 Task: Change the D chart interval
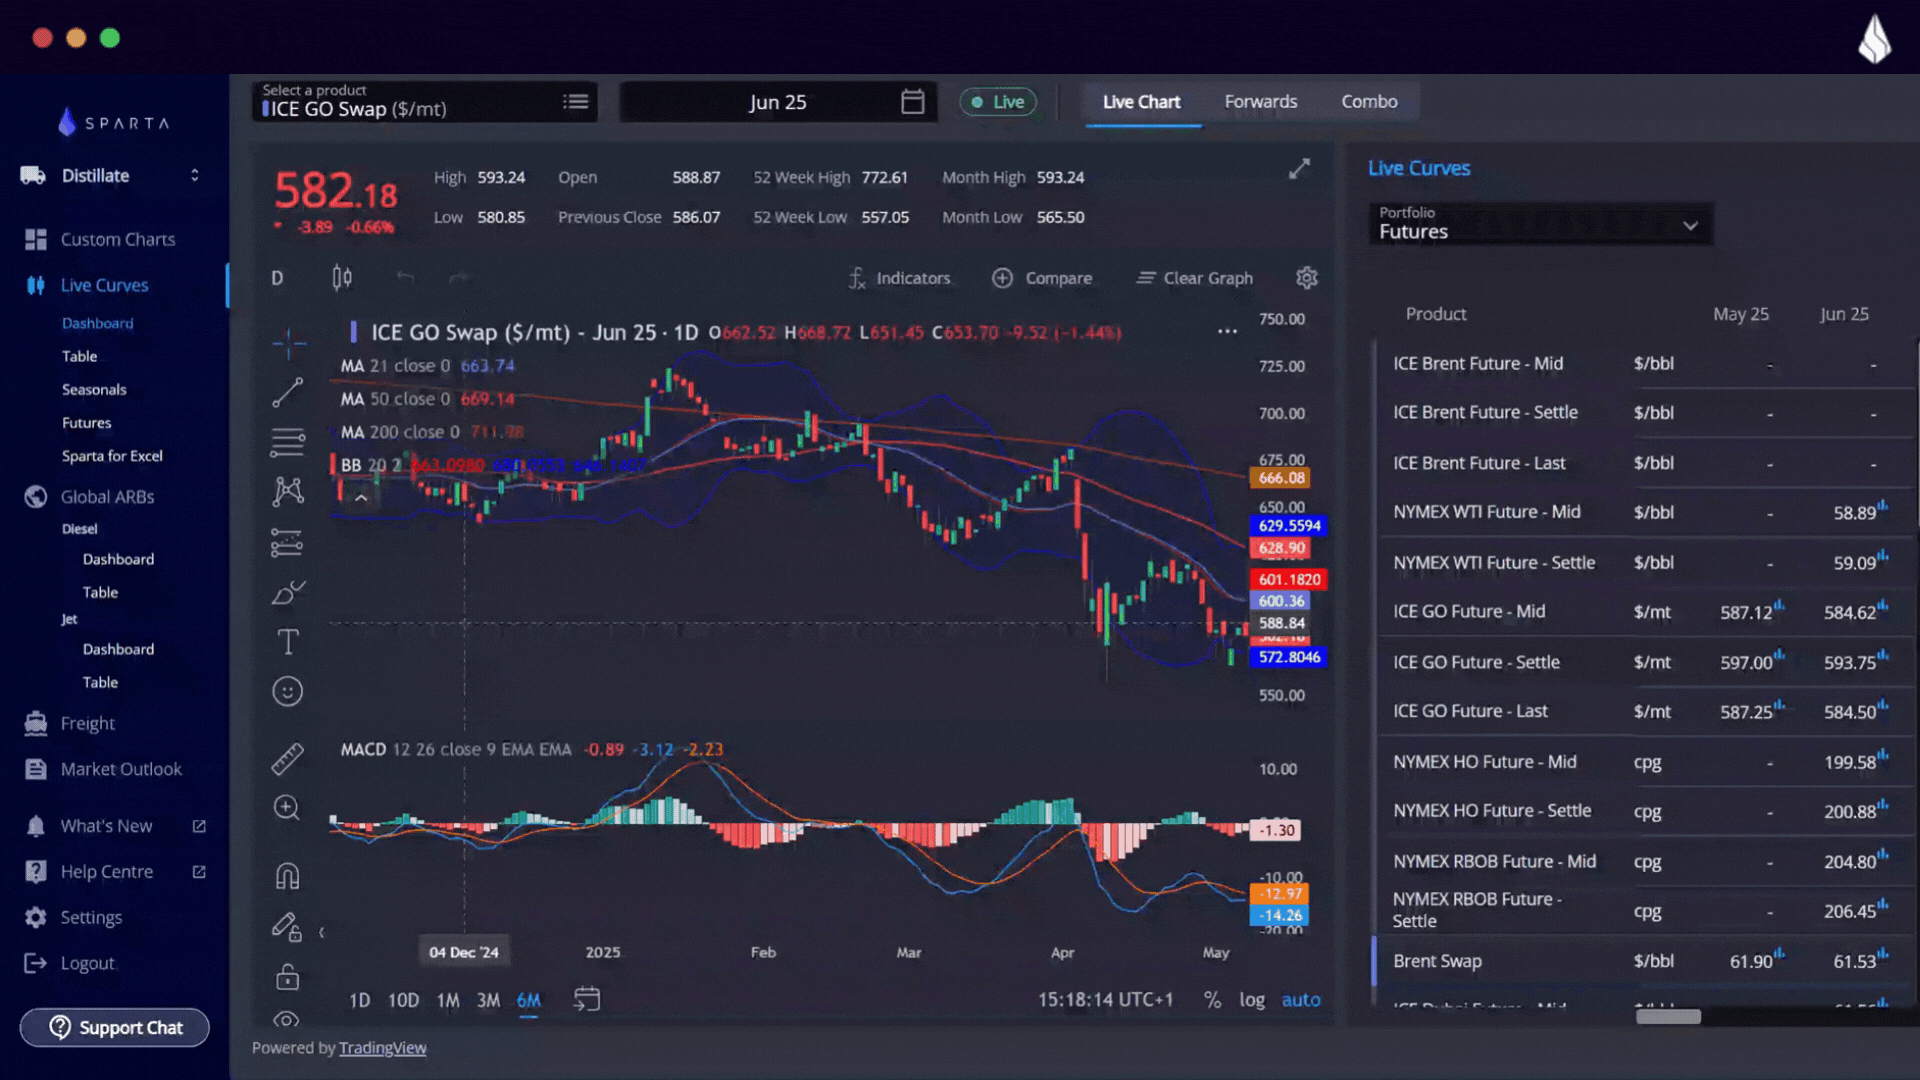[x=277, y=278]
